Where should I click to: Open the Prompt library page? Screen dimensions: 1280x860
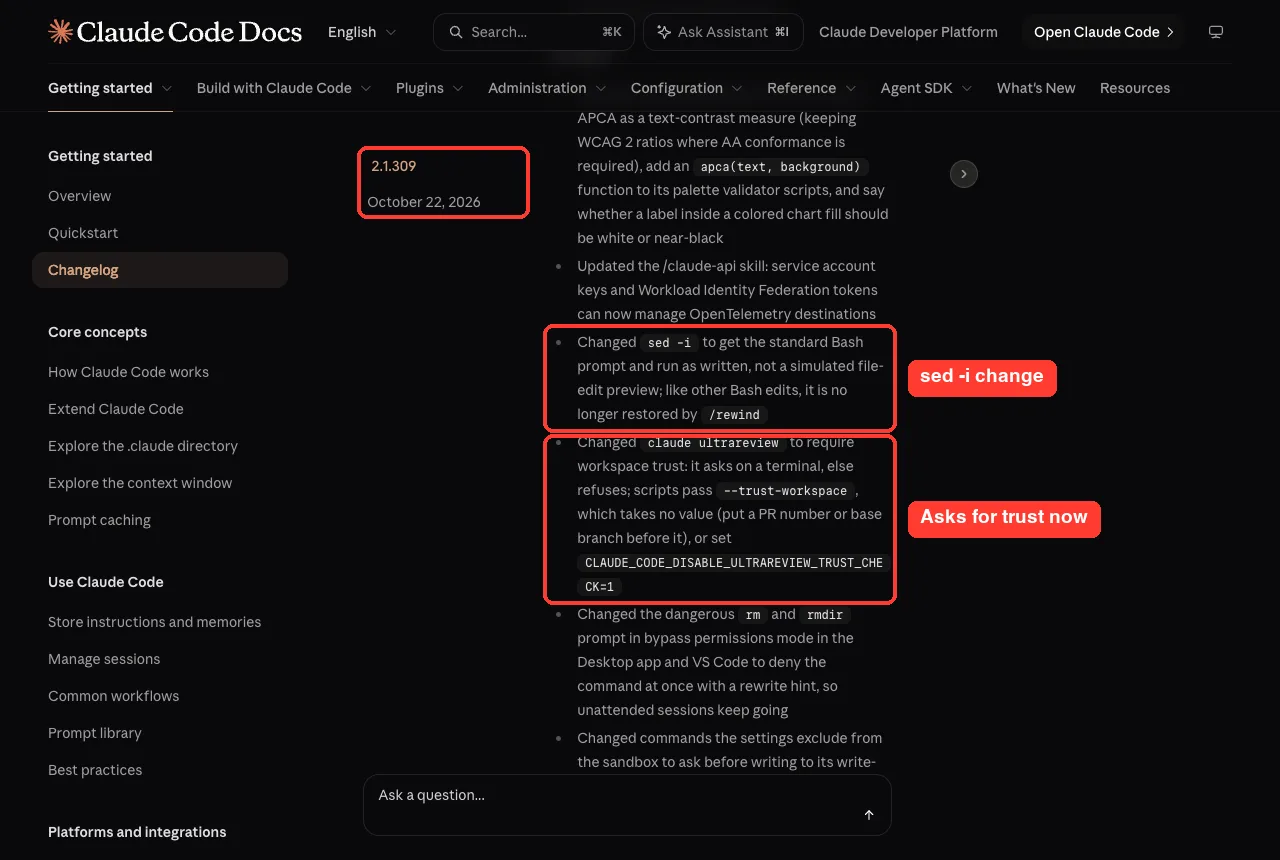(95, 733)
